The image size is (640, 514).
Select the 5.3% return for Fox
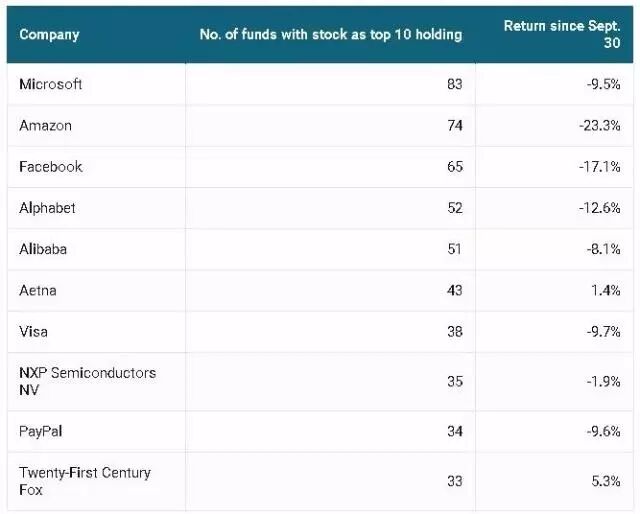coord(606,481)
